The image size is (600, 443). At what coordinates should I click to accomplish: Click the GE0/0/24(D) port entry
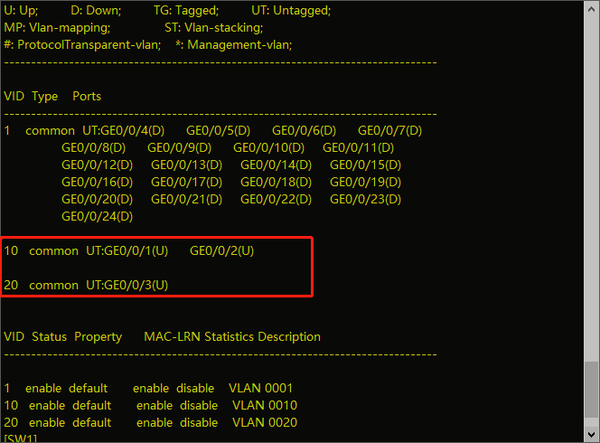click(98, 216)
